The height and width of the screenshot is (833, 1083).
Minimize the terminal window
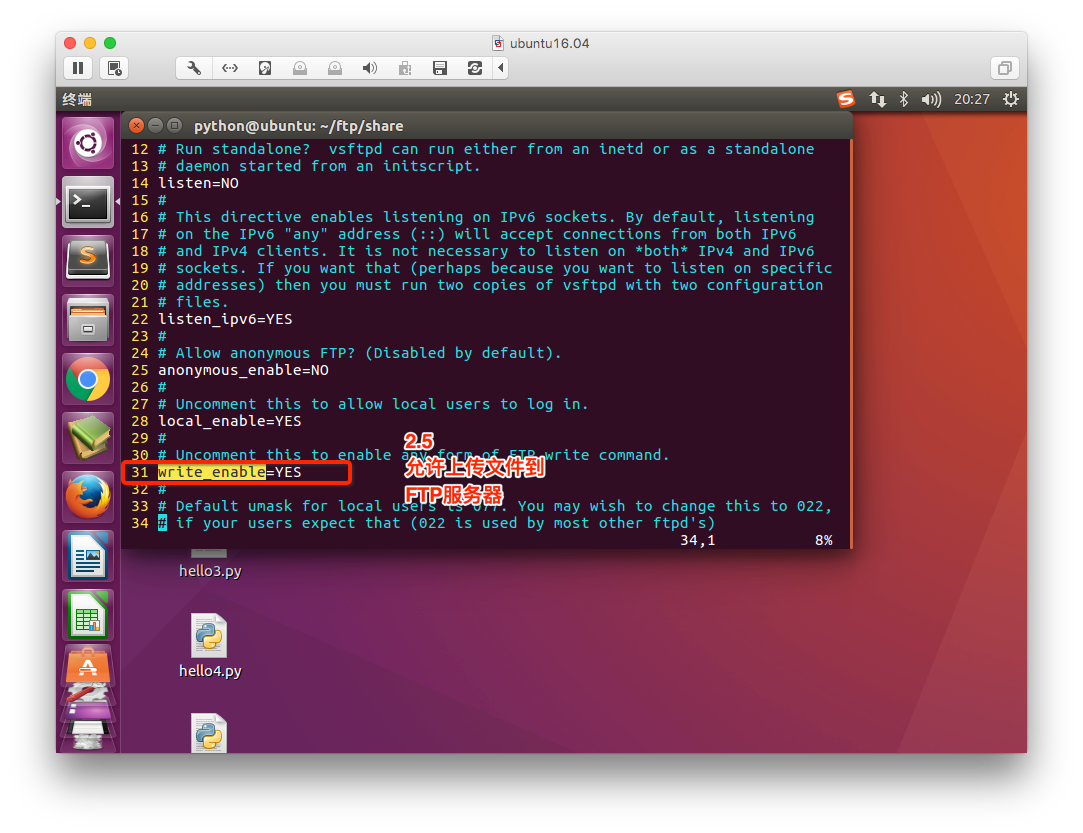point(155,125)
